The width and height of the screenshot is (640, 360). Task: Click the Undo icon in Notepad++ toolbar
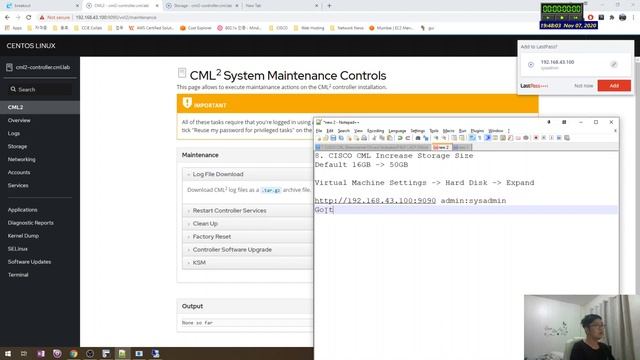coord(400,138)
